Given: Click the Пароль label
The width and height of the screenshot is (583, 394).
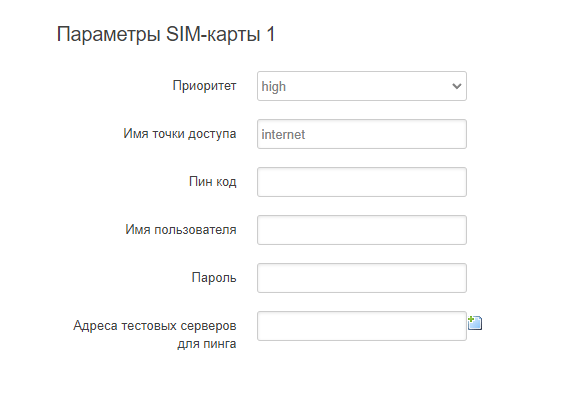Looking at the screenshot, I should coord(214,278).
